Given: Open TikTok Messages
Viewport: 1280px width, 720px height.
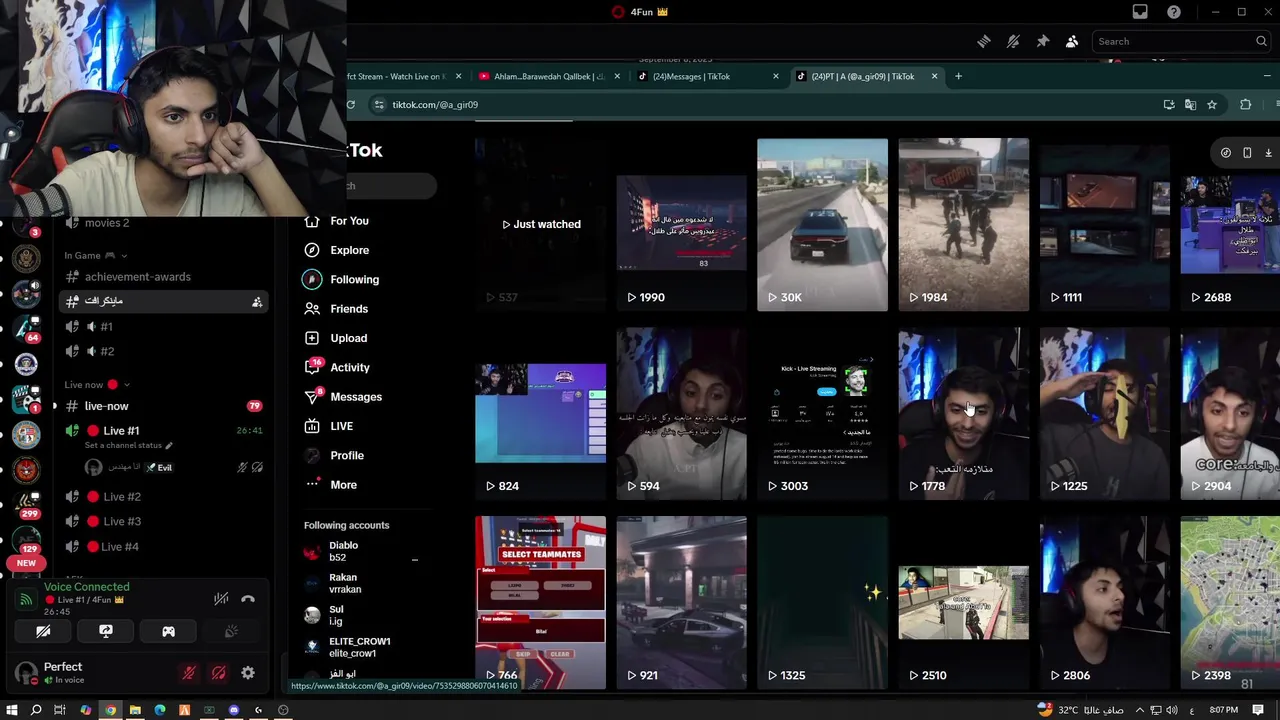Looking at the screenshot, I should tap(355, 397).
